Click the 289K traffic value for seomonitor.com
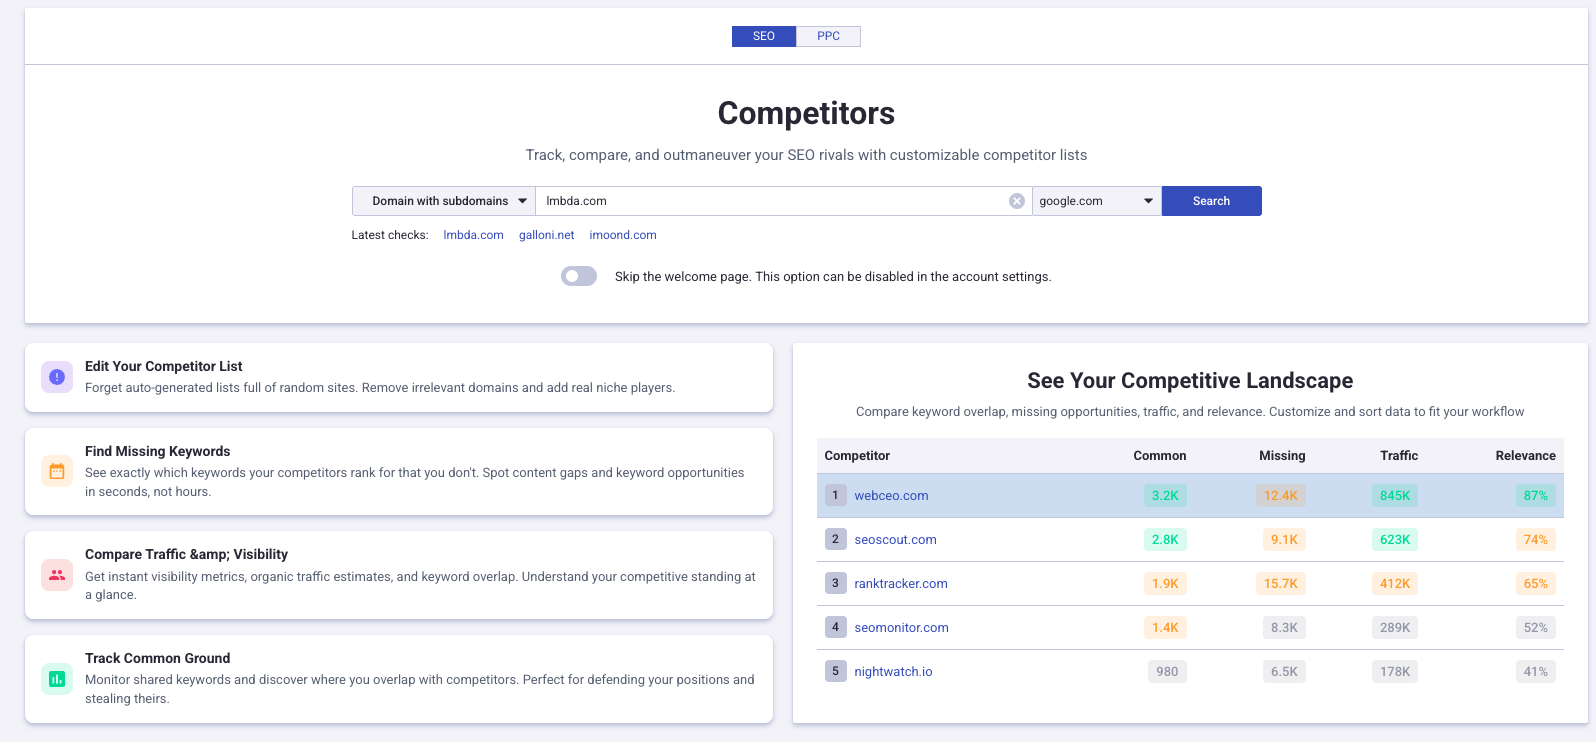Screen dimensions: 1596x742 point(1395,627)
